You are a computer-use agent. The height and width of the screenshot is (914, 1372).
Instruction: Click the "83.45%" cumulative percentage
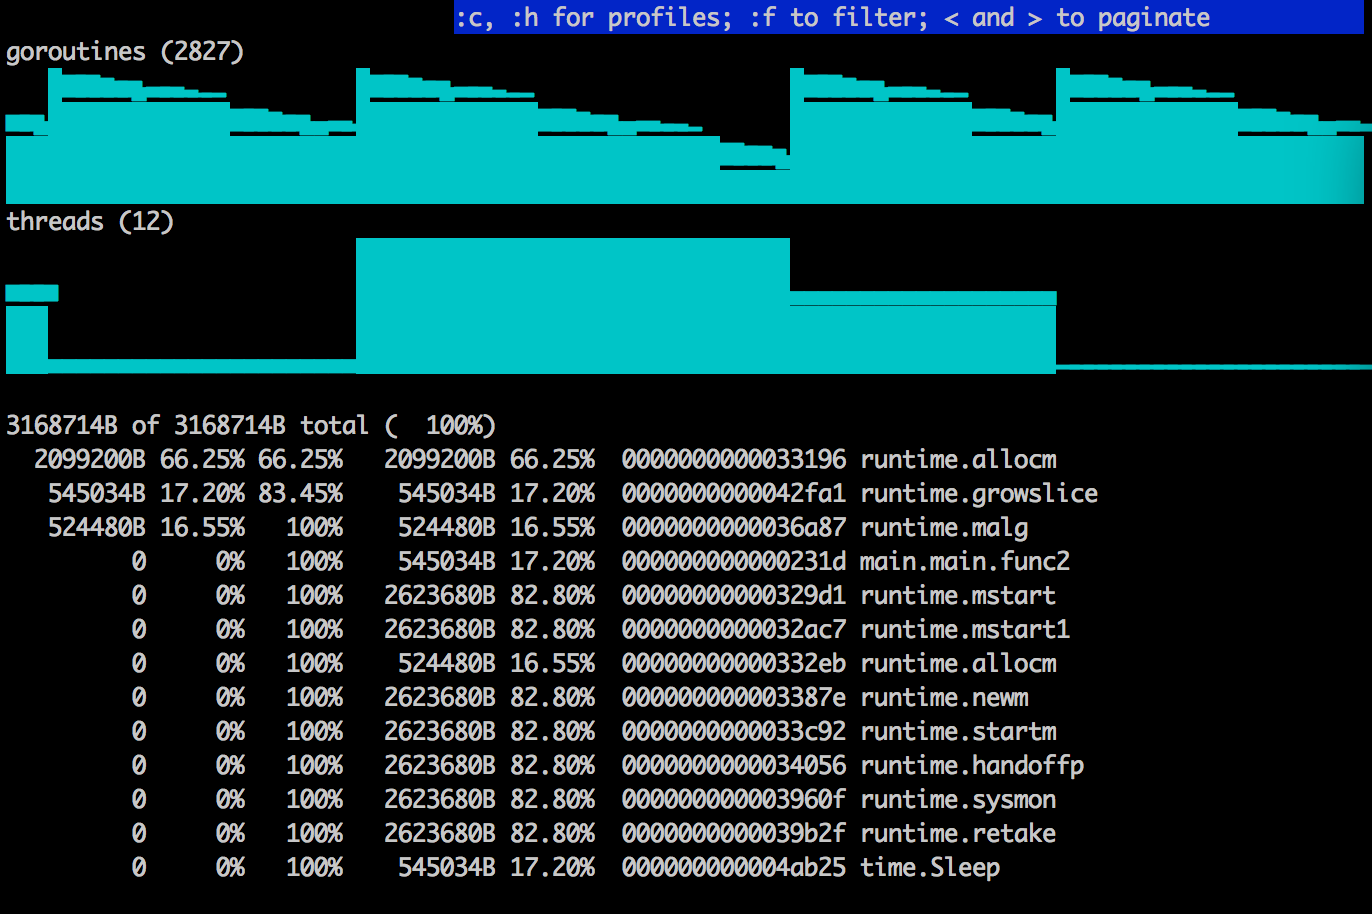coord(300,493)
